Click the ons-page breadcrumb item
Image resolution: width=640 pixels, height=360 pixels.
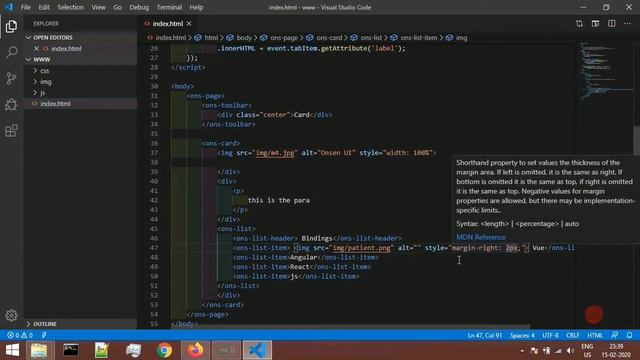click(284, 38)
